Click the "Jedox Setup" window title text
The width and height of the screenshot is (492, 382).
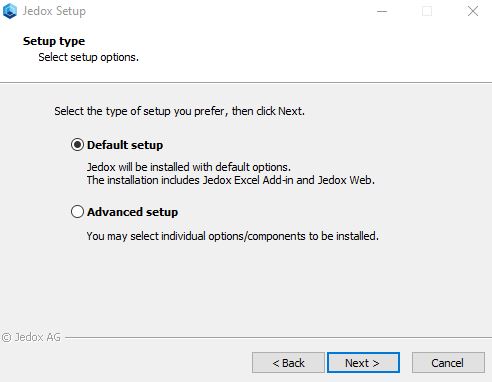54,11
